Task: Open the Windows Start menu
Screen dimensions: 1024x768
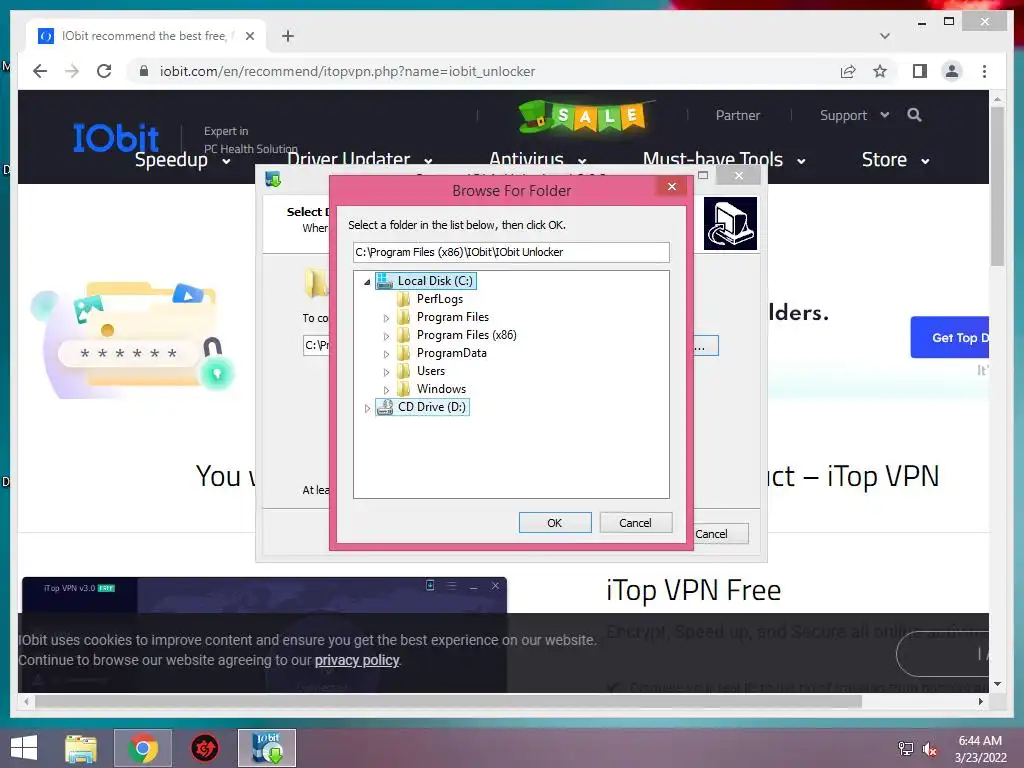Action: point(24,748)
